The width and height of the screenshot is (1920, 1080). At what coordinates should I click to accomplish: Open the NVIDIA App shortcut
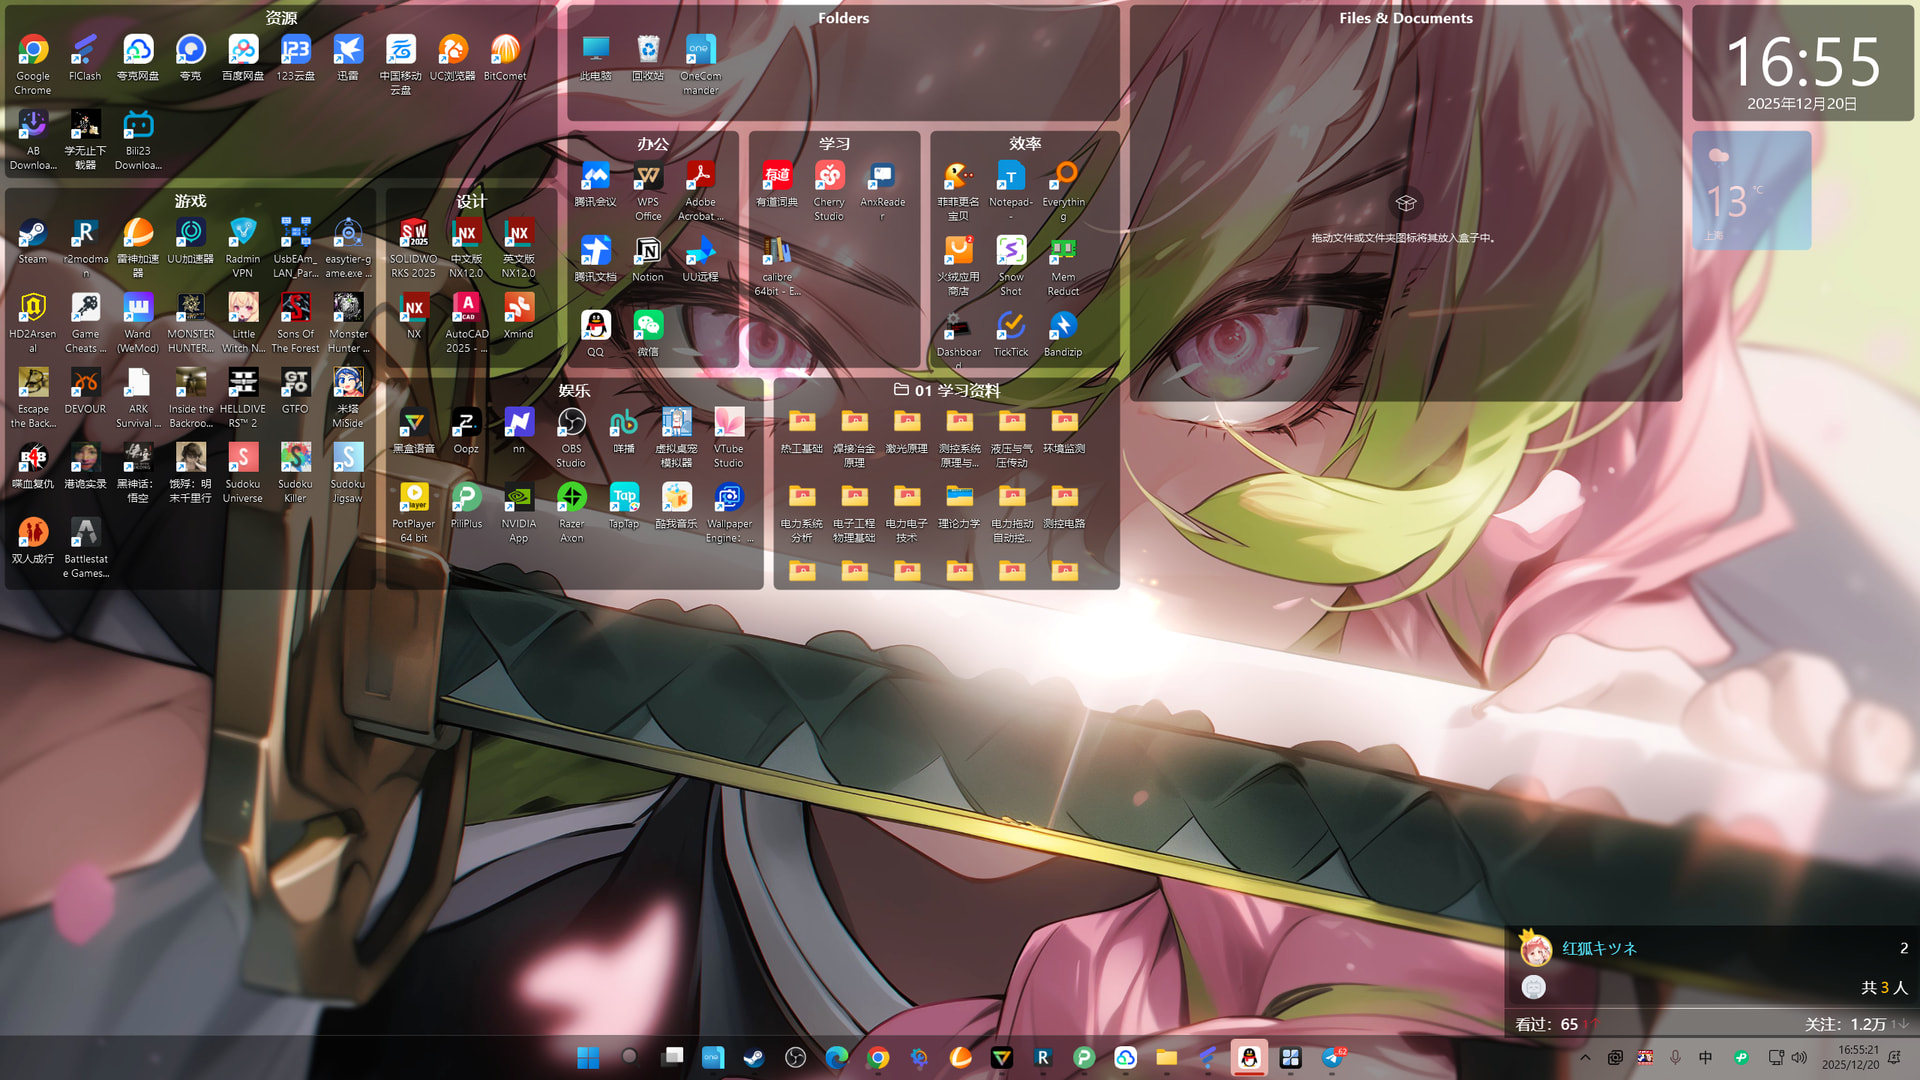pyautogui.click(x=518, y=499)
